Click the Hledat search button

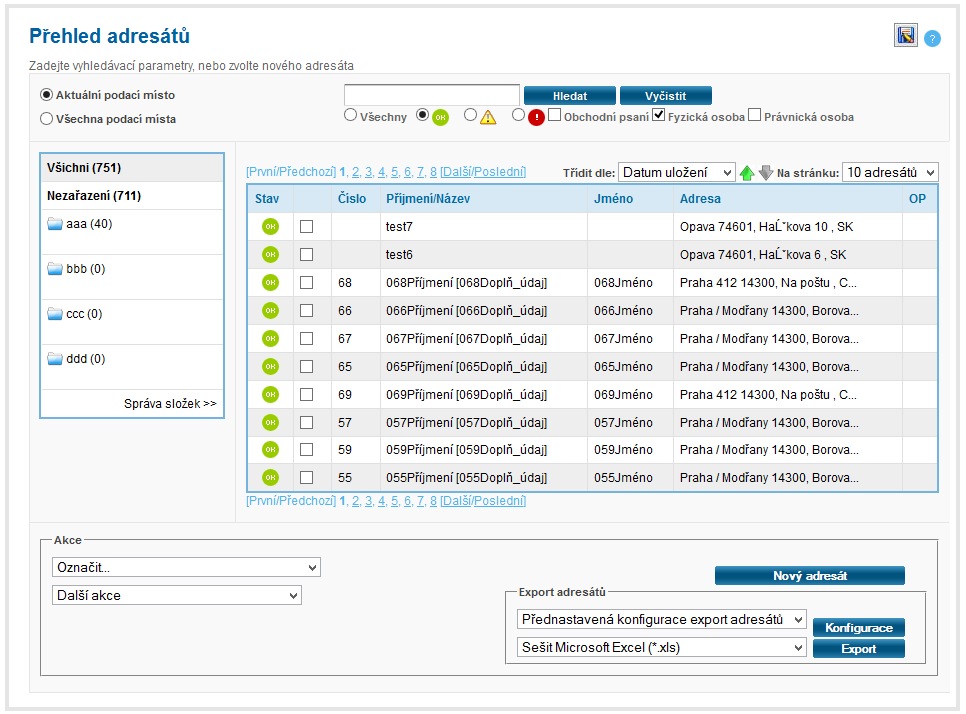[568, 96]
